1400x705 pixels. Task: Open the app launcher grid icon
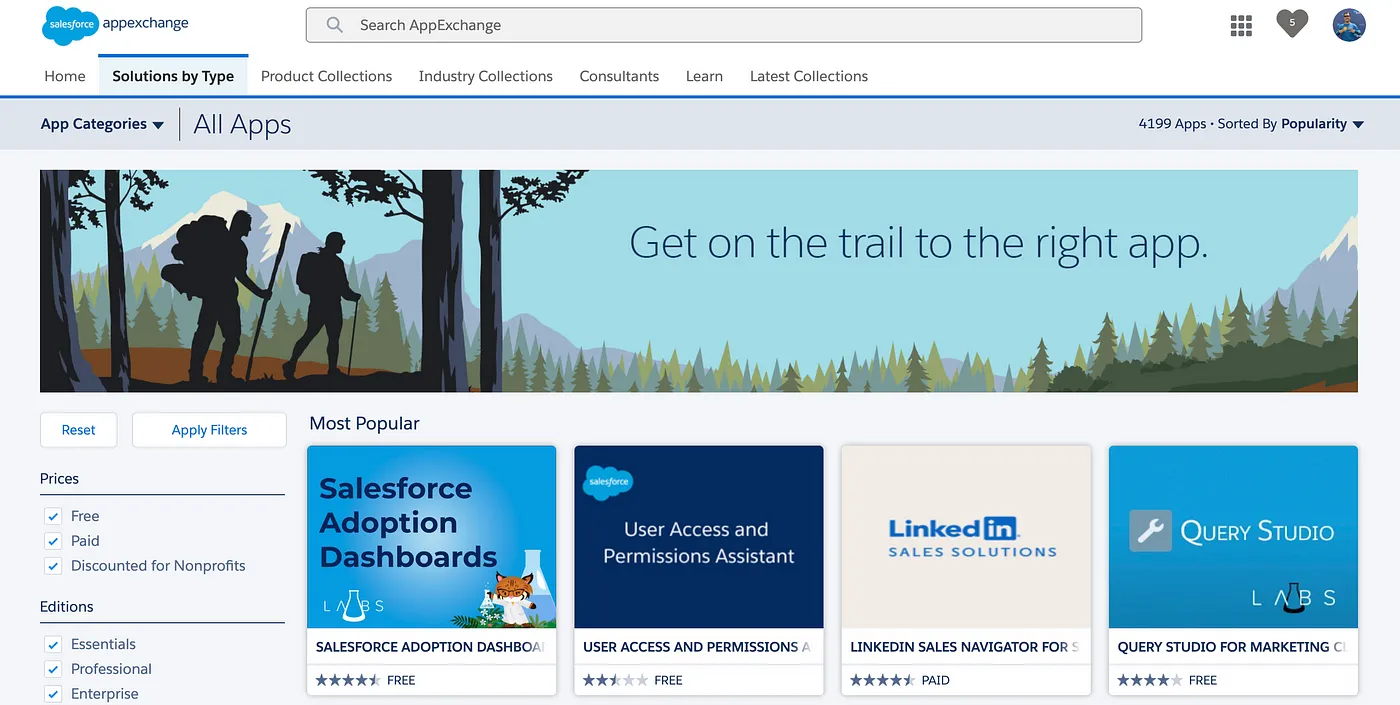click(1241, 25)
